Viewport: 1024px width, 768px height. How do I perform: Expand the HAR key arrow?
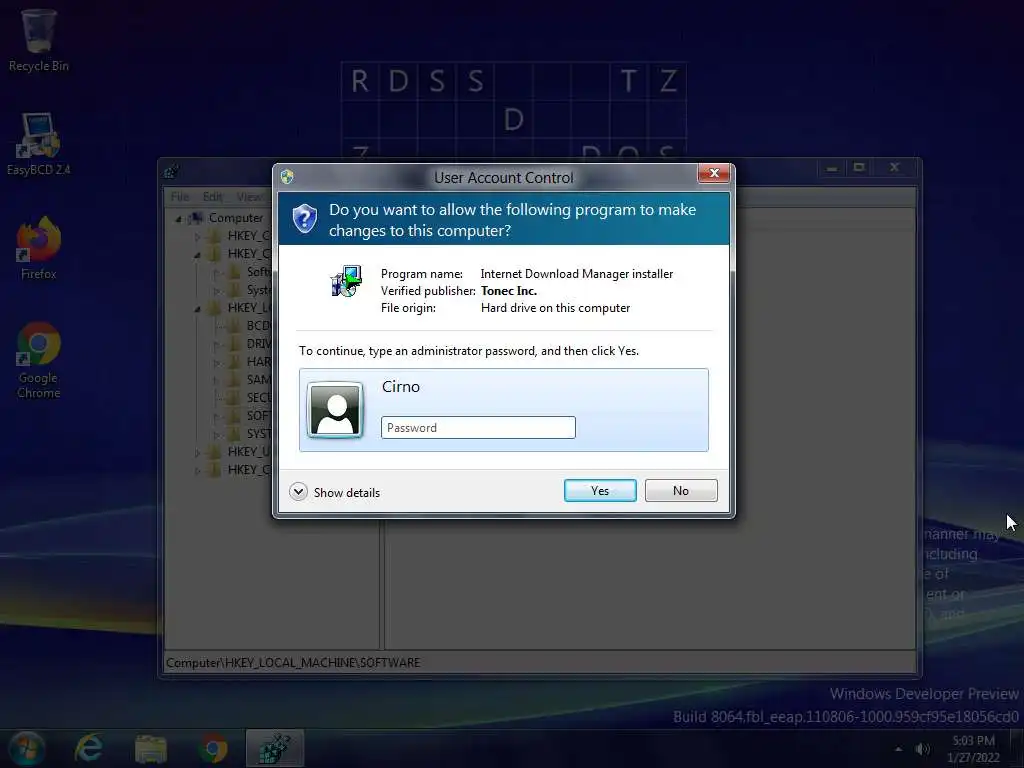(x=216, y=361)
